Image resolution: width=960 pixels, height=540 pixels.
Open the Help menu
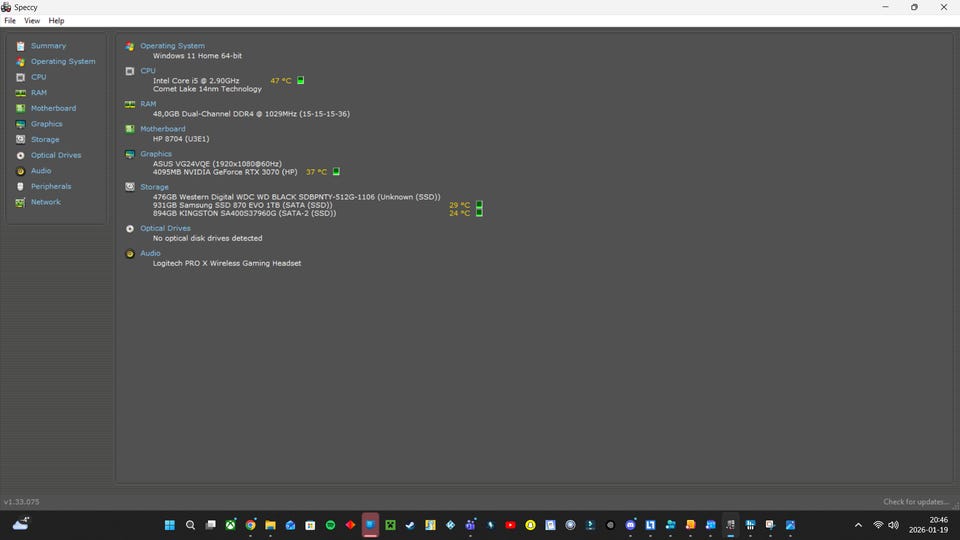point(56,21)
